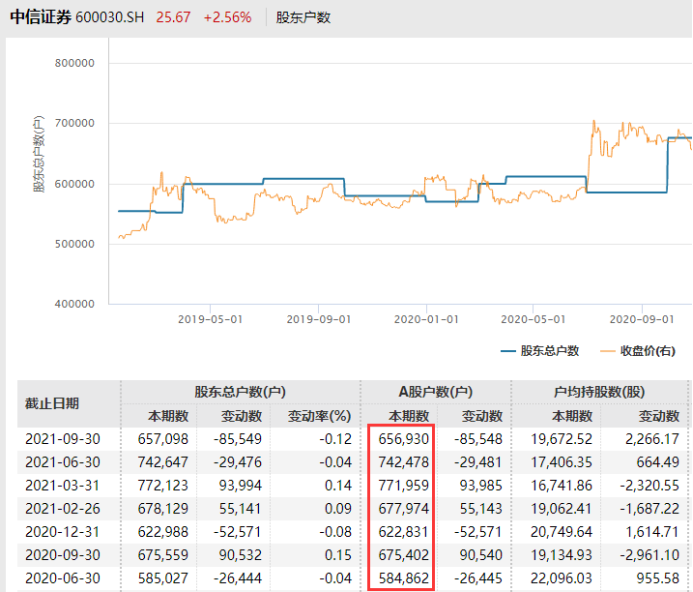Click the 股东总户数(户) column group header
Image resolution: width=693 pixels, height=592 pixels.
tap(240, 392)
